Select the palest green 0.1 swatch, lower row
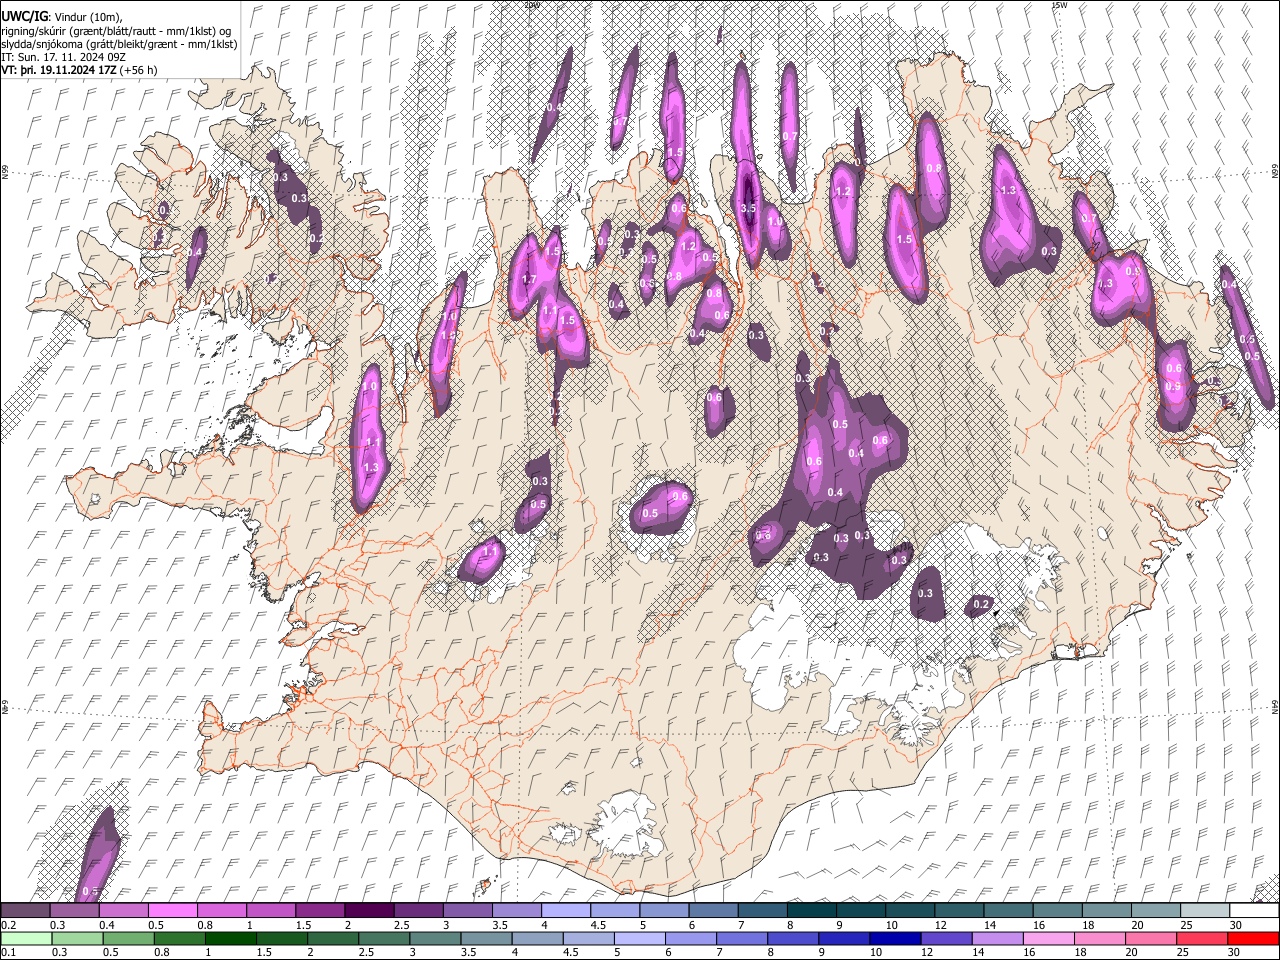This screenshot has height=960, width=1280. (x=25, y=938)
